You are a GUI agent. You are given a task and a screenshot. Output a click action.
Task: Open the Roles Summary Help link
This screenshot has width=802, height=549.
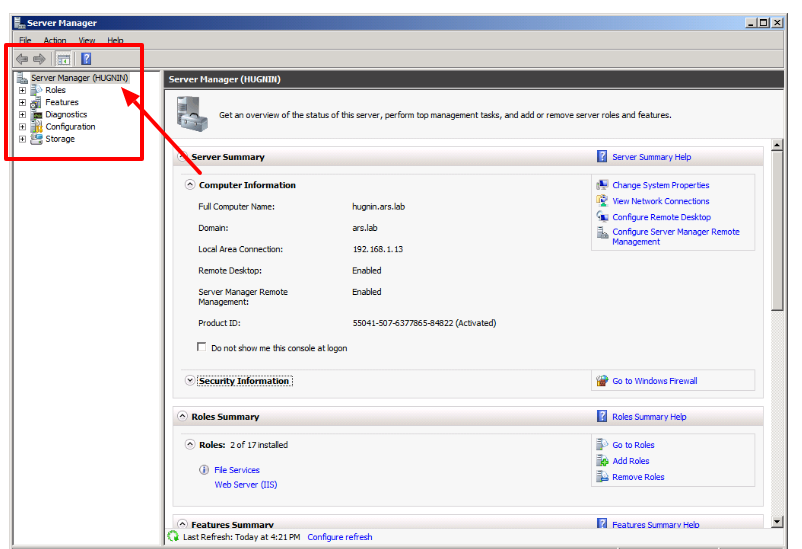click(649, 417)
